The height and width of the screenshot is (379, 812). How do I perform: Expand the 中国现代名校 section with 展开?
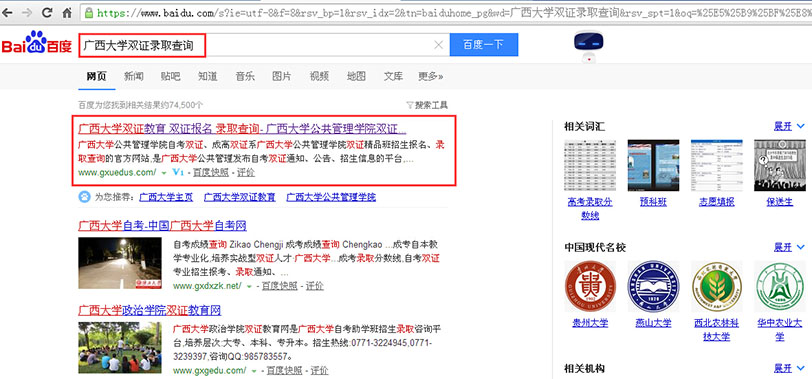coord(789,247)
